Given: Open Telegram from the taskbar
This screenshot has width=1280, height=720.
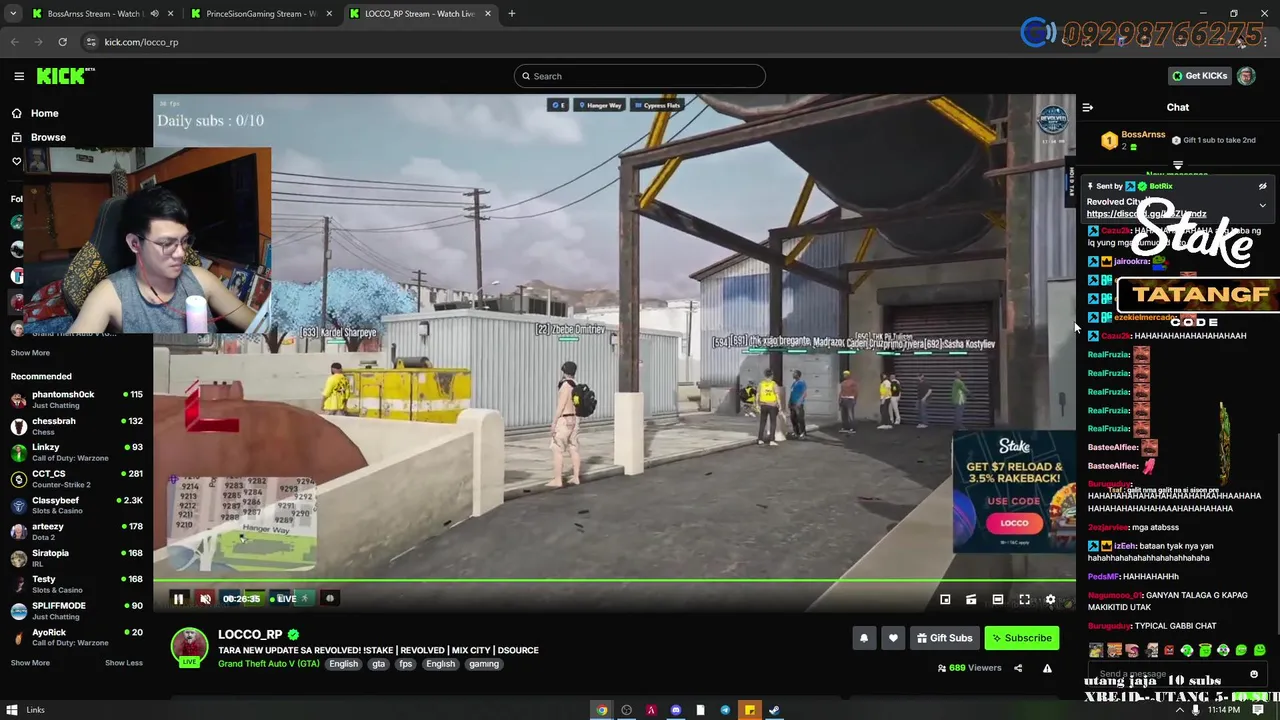Looking at the screenshot, I should point(725,710).
